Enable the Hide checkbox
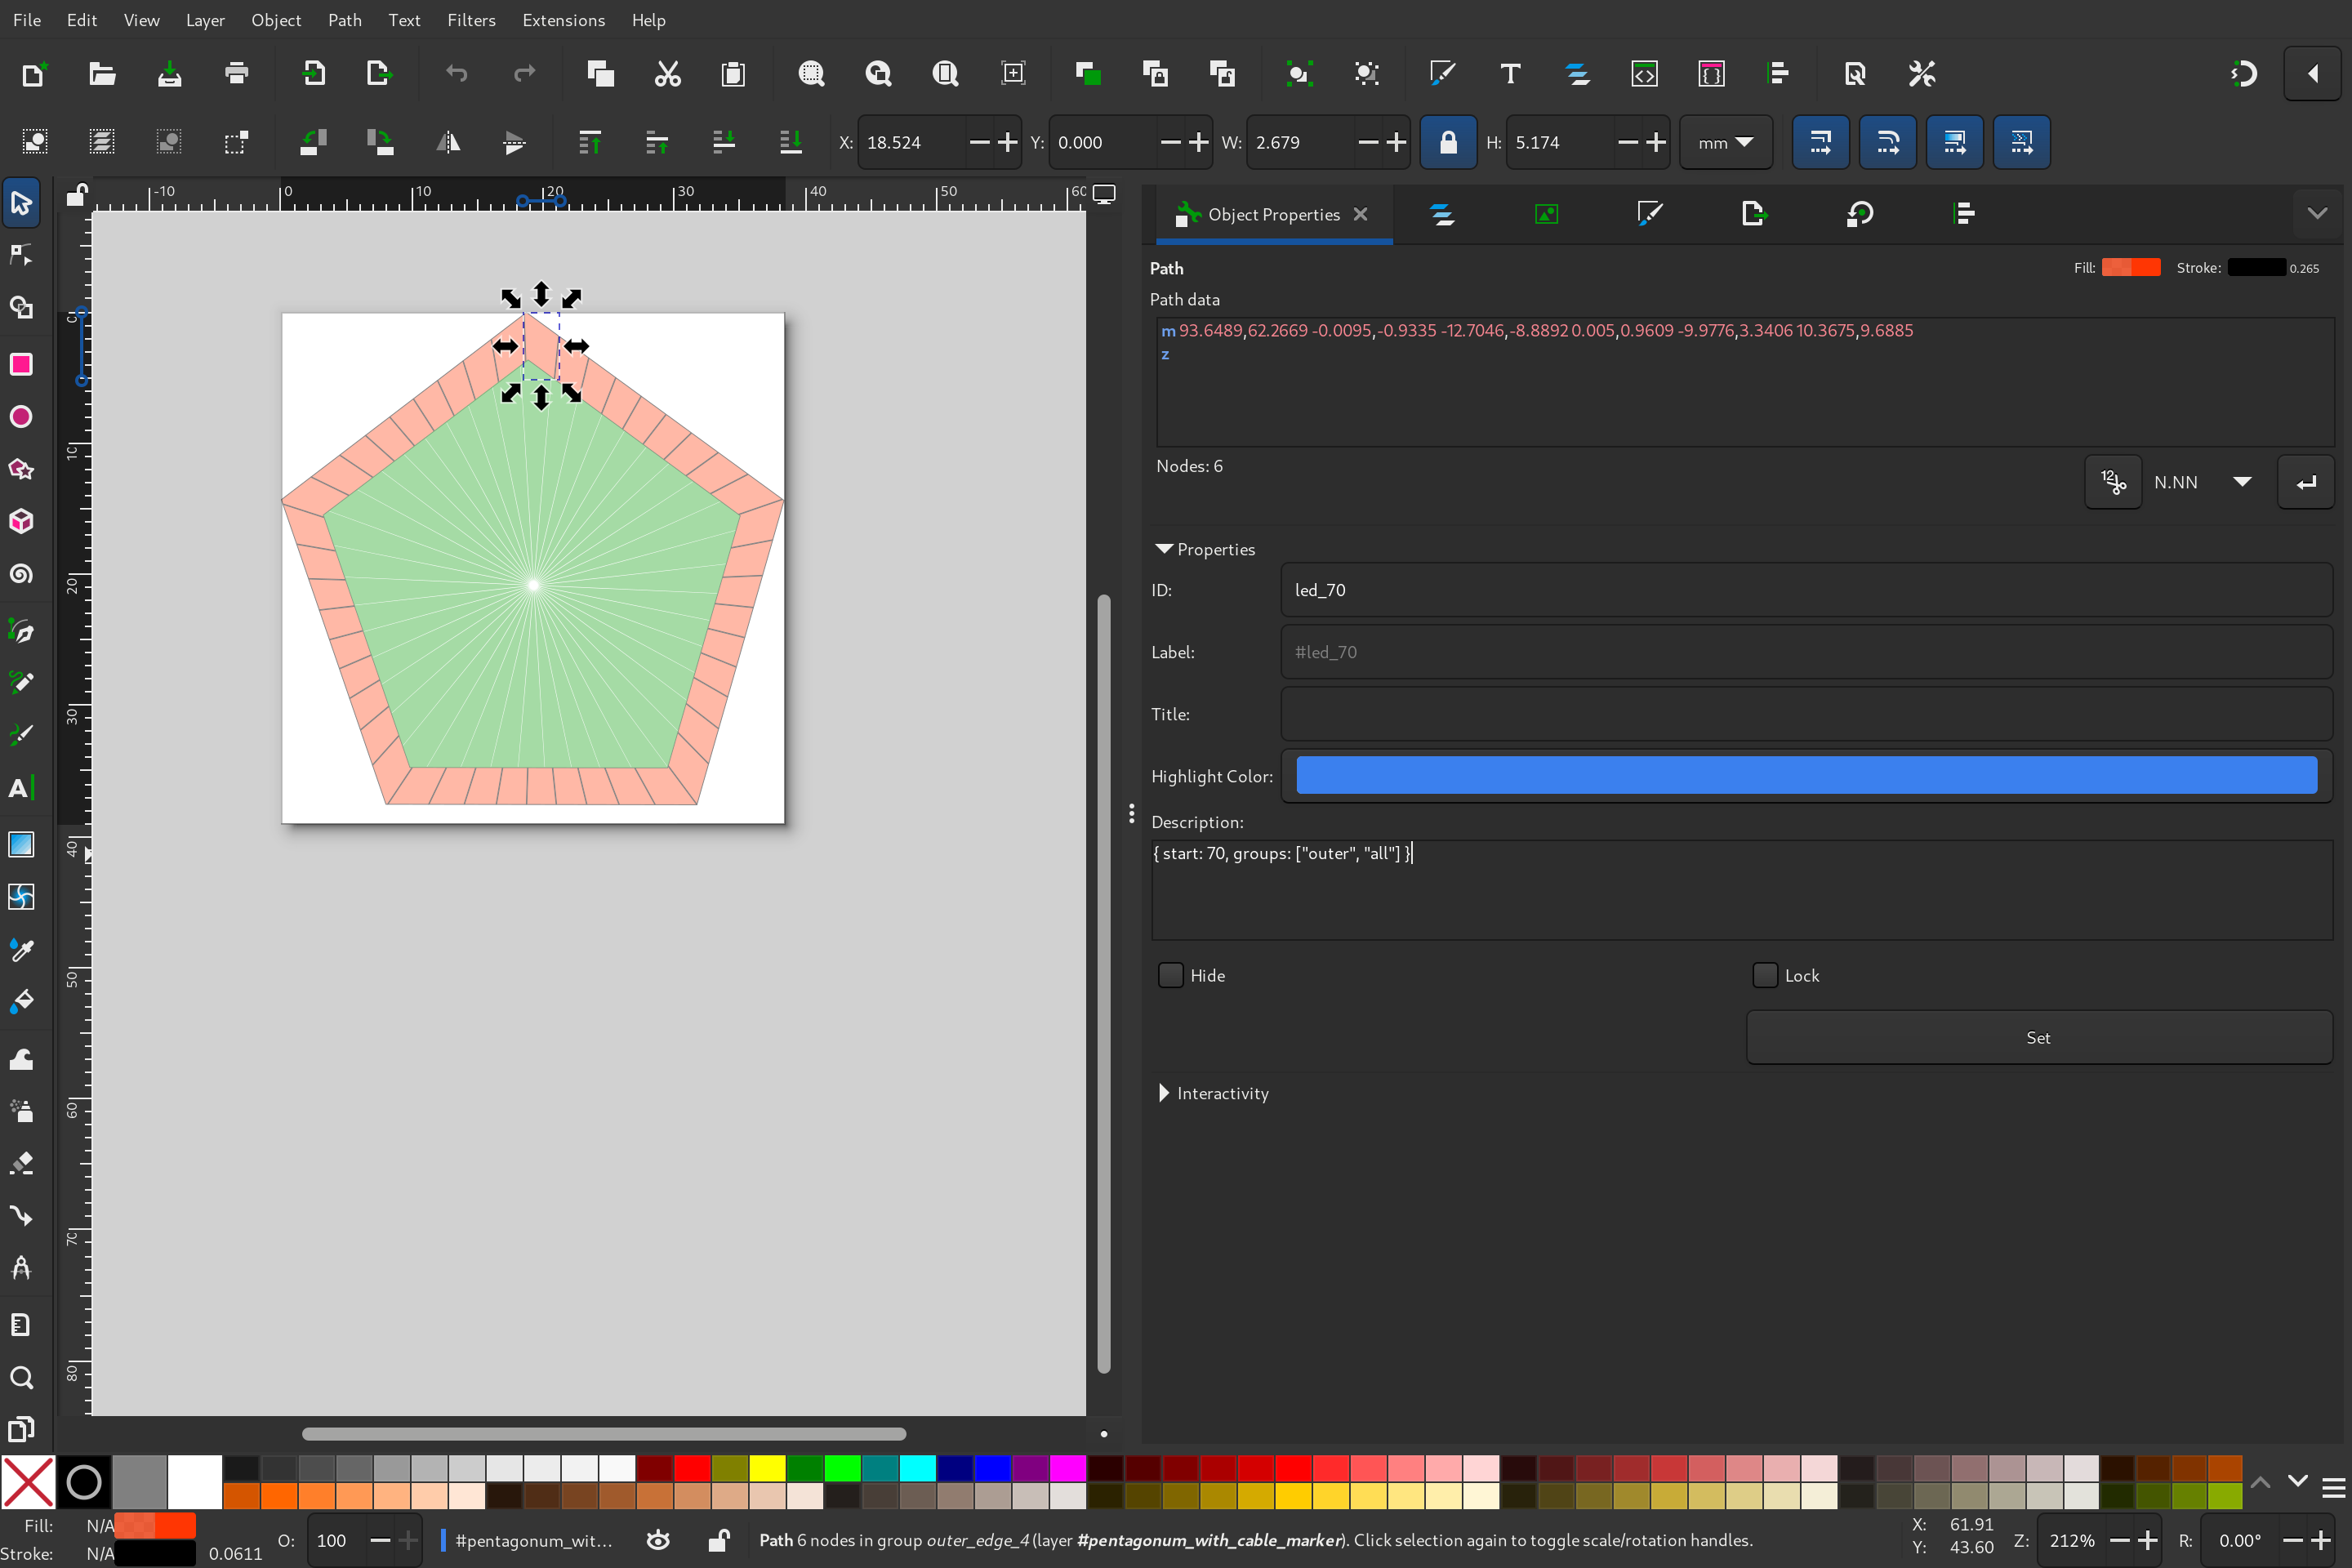This screenshot has height=1568, width=2352. point(1170,975)
